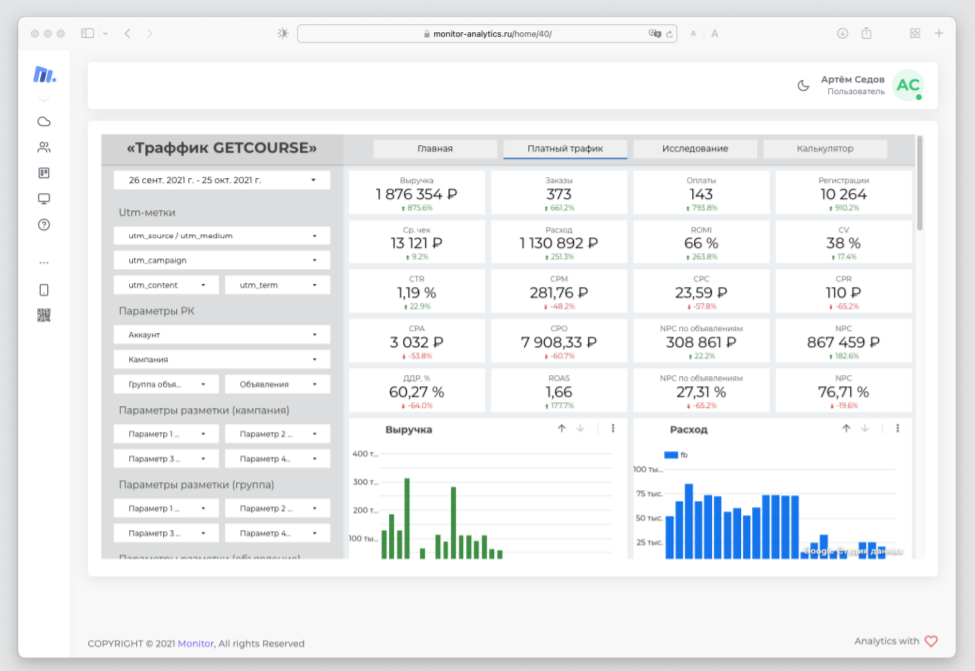Switch to the Платный трафик tab
Image resolution: width=975 pixels, height=671 pixels.
(x=565, y=149)
